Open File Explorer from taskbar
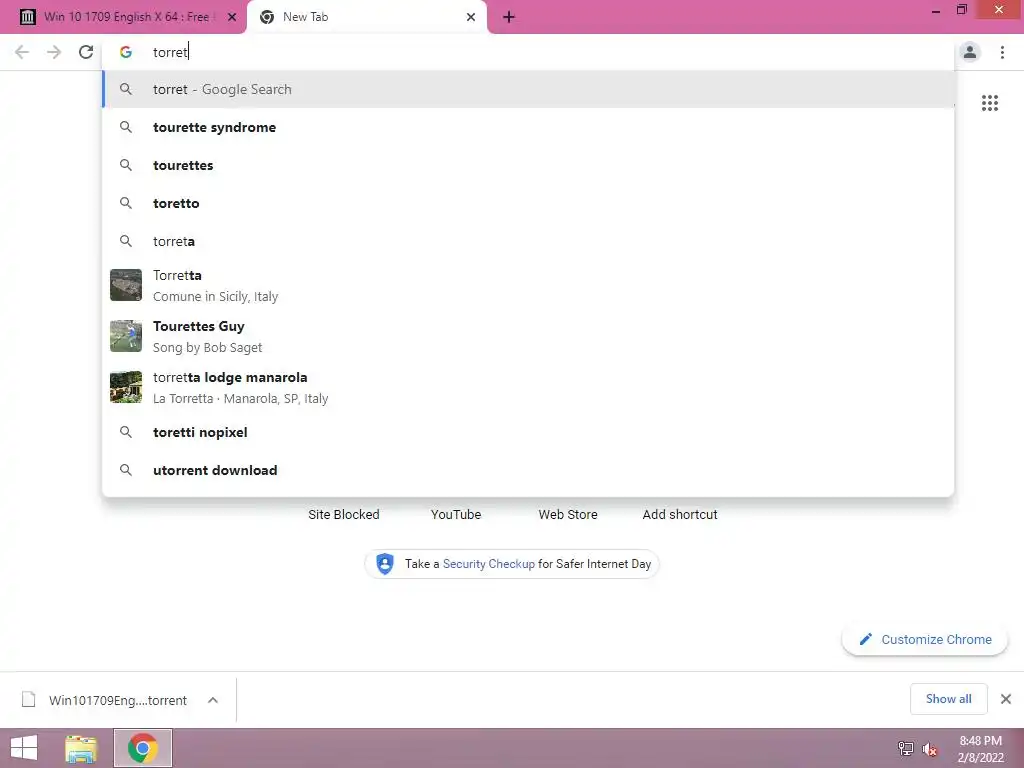 click(81, 748)
